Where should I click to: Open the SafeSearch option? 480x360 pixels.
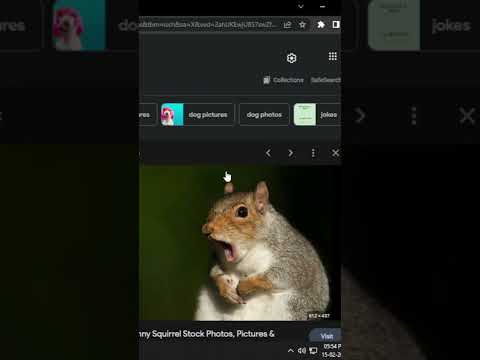(326, 80)
